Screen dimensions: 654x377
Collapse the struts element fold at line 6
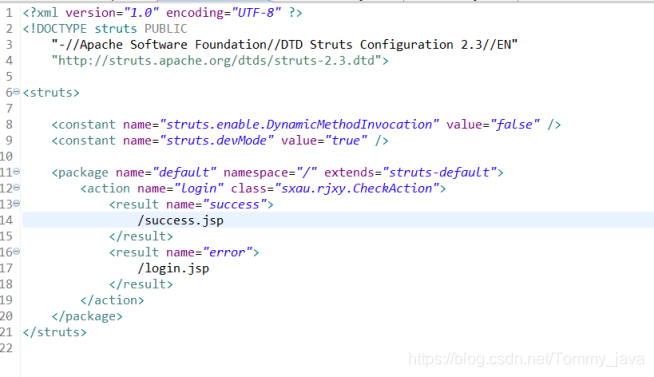(16, 91)
